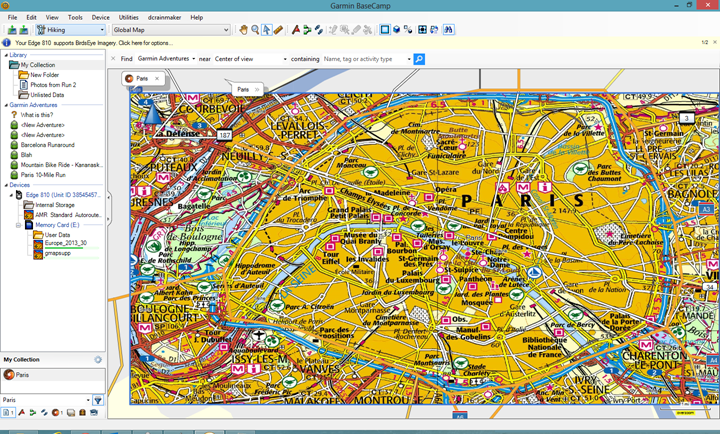The image size is (720, 434).
Task: Toggle the waypoints flag filter at bottom
Action: pos(22,412)
